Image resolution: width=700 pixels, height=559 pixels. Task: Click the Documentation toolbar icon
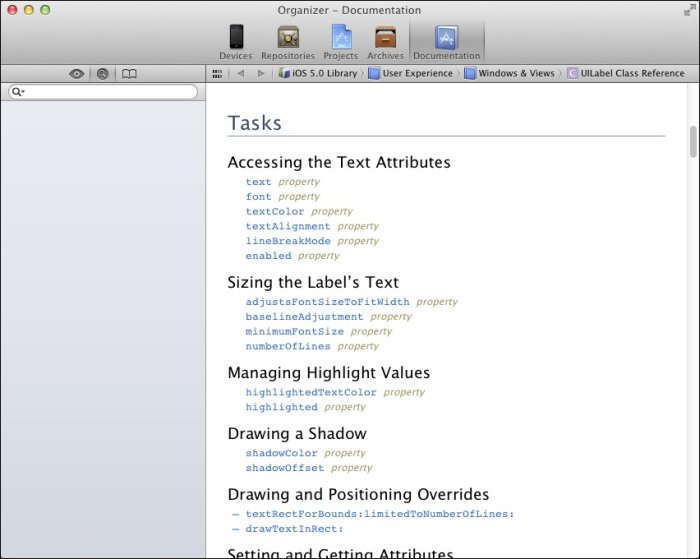point(446,42)
